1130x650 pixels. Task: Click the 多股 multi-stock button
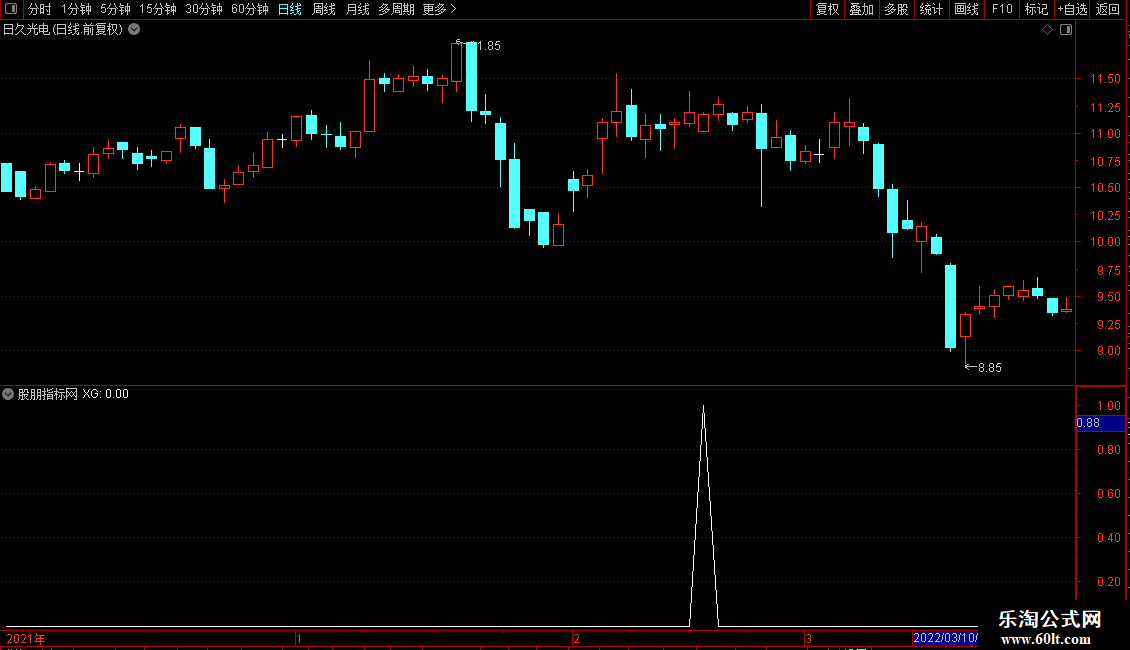(896, 9)
